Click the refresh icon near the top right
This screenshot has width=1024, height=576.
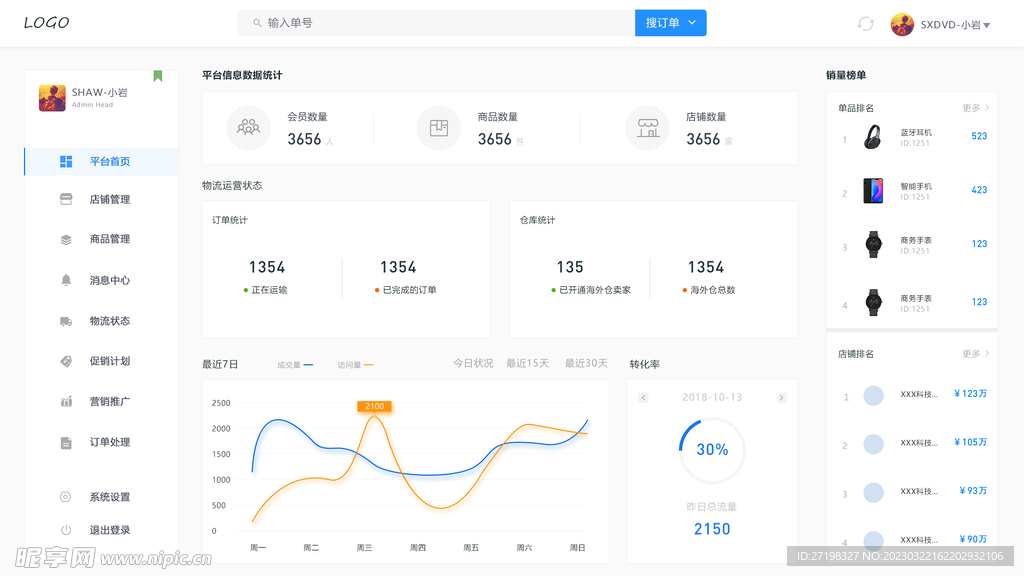[x=864, y=23]
